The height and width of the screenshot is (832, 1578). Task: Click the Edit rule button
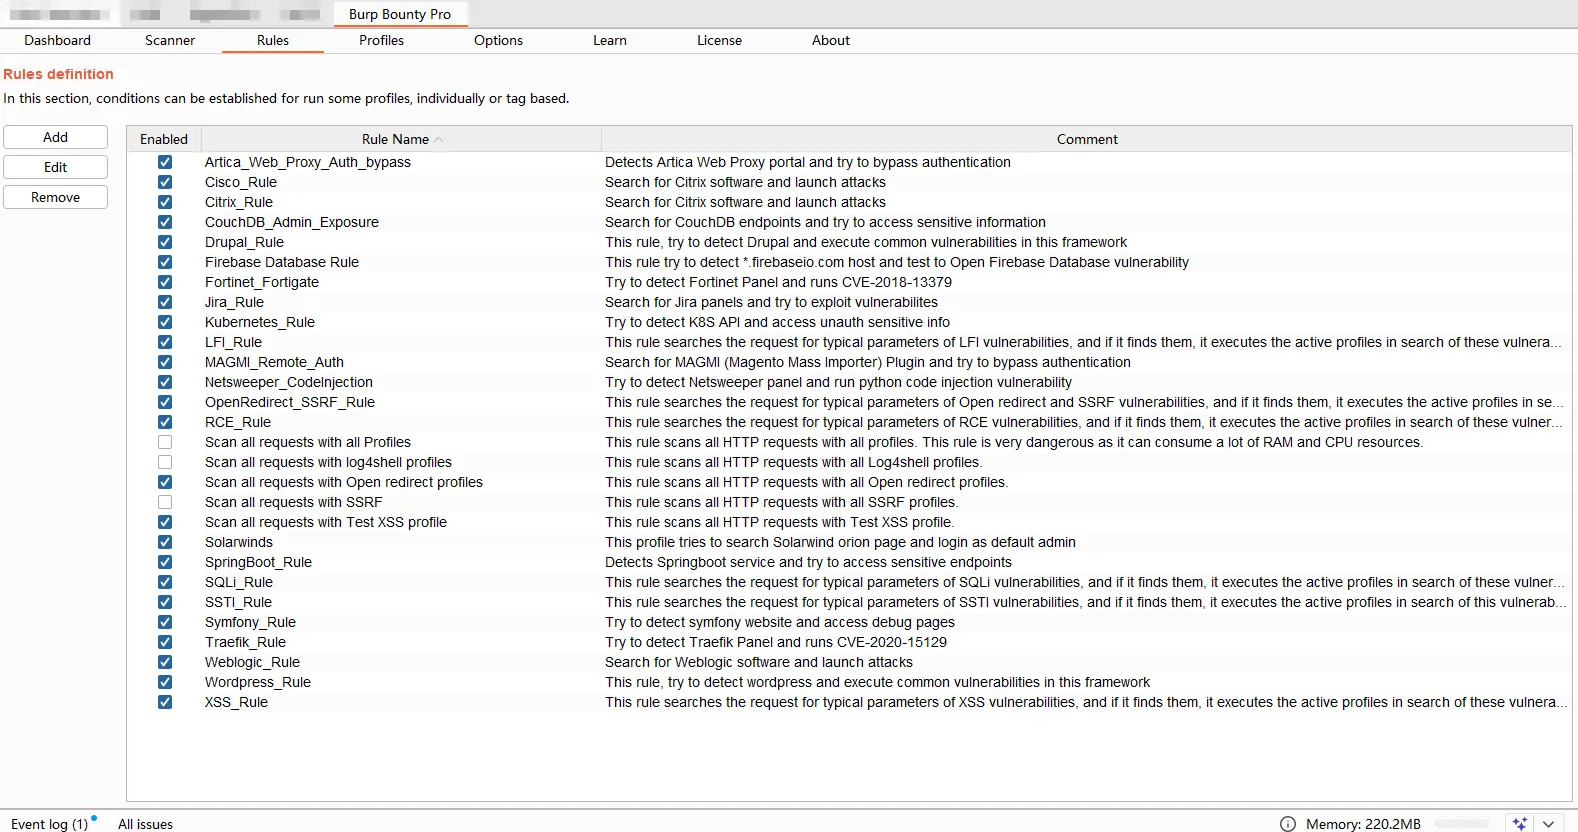(x=56, y=167)
